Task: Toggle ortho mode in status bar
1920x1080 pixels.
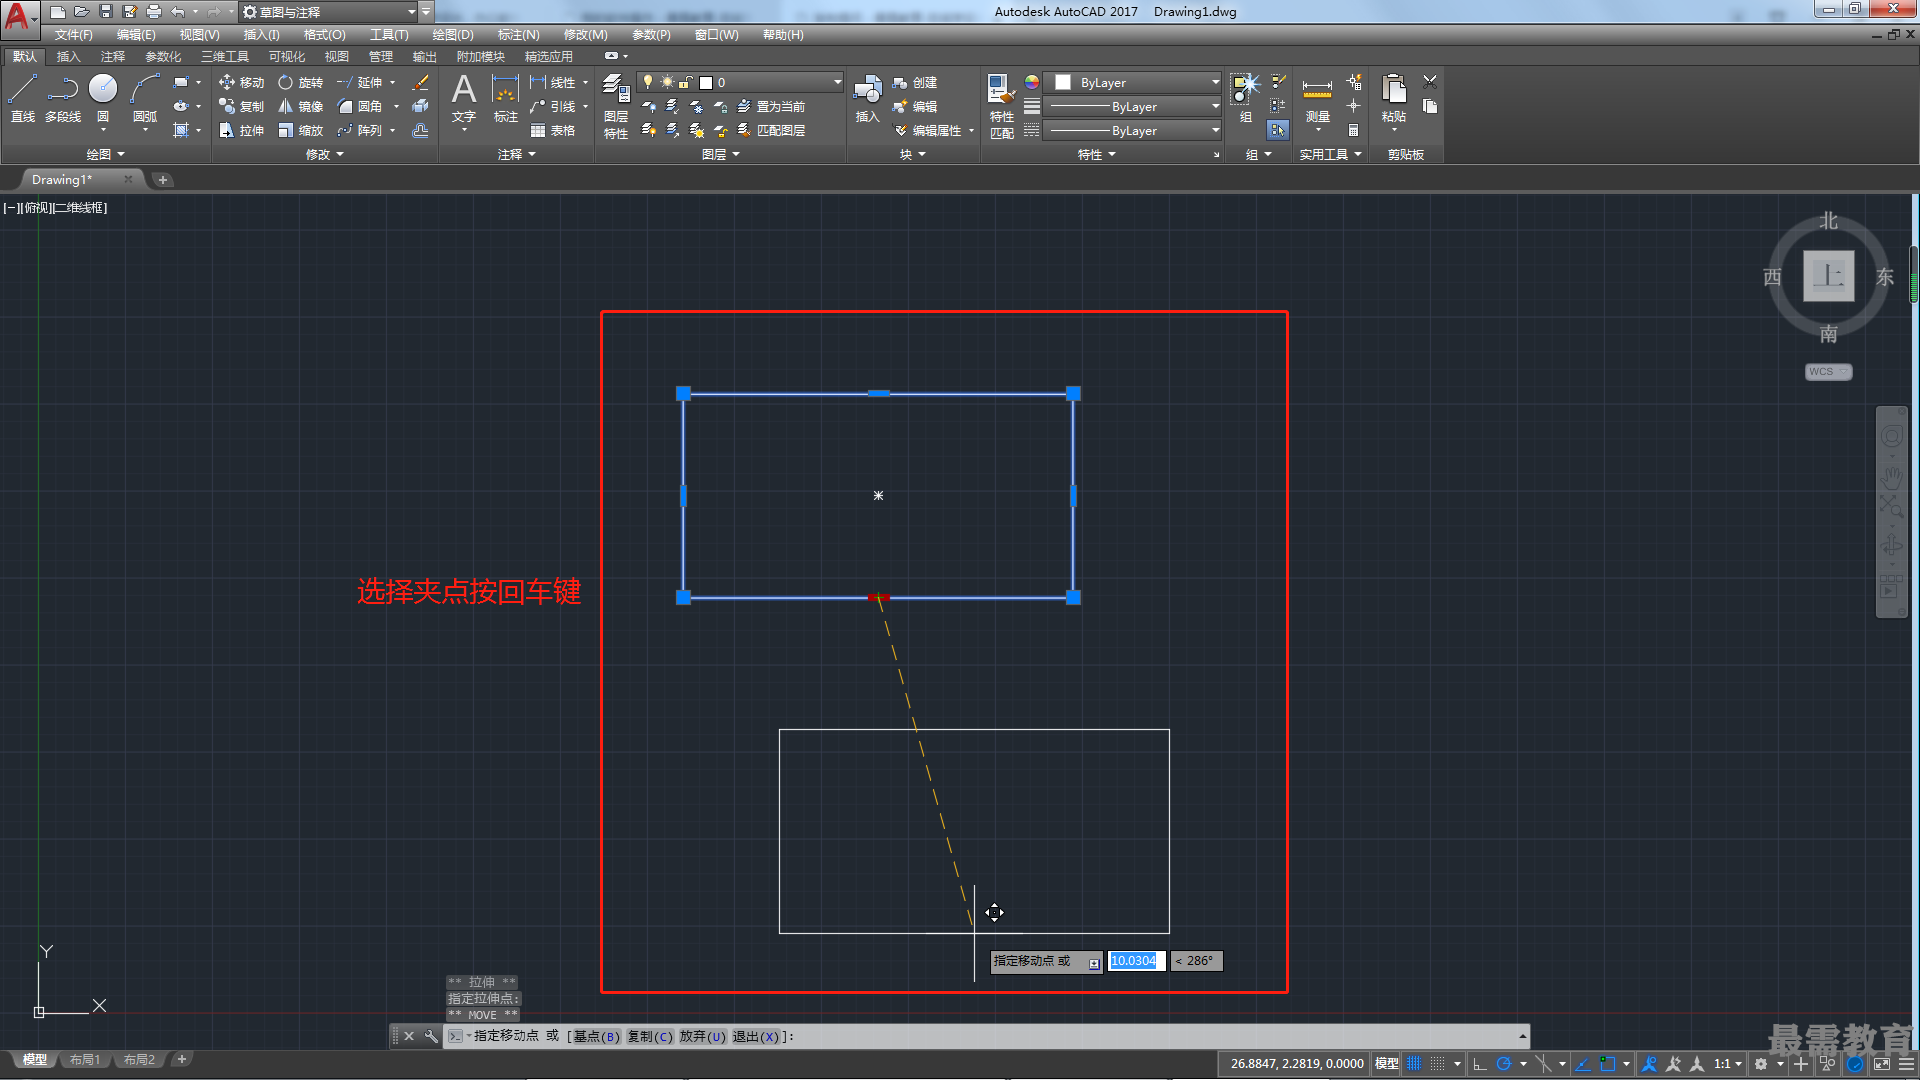Action: point(1480,1064)
